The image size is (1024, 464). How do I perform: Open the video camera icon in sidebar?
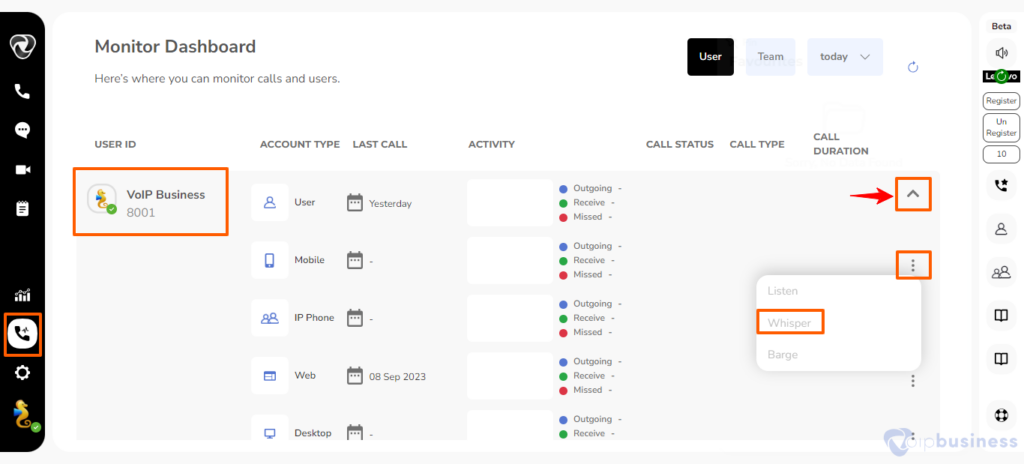pyautogui.click(x=22, y=170)
